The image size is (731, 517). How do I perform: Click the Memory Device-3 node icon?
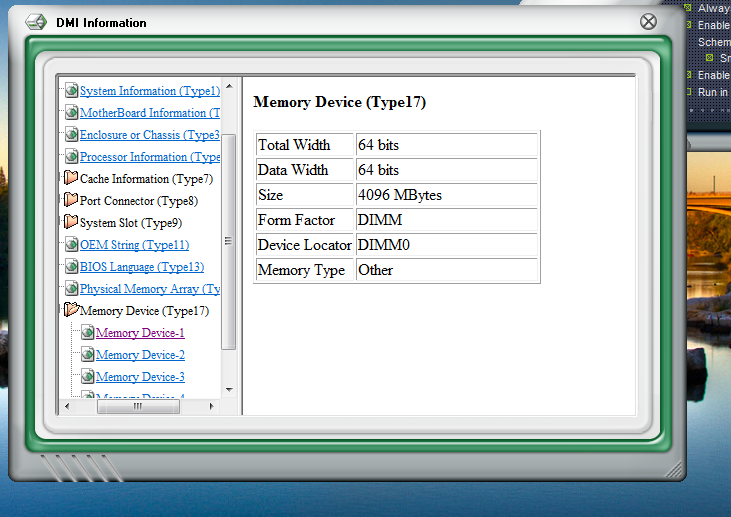click(88, 377)
